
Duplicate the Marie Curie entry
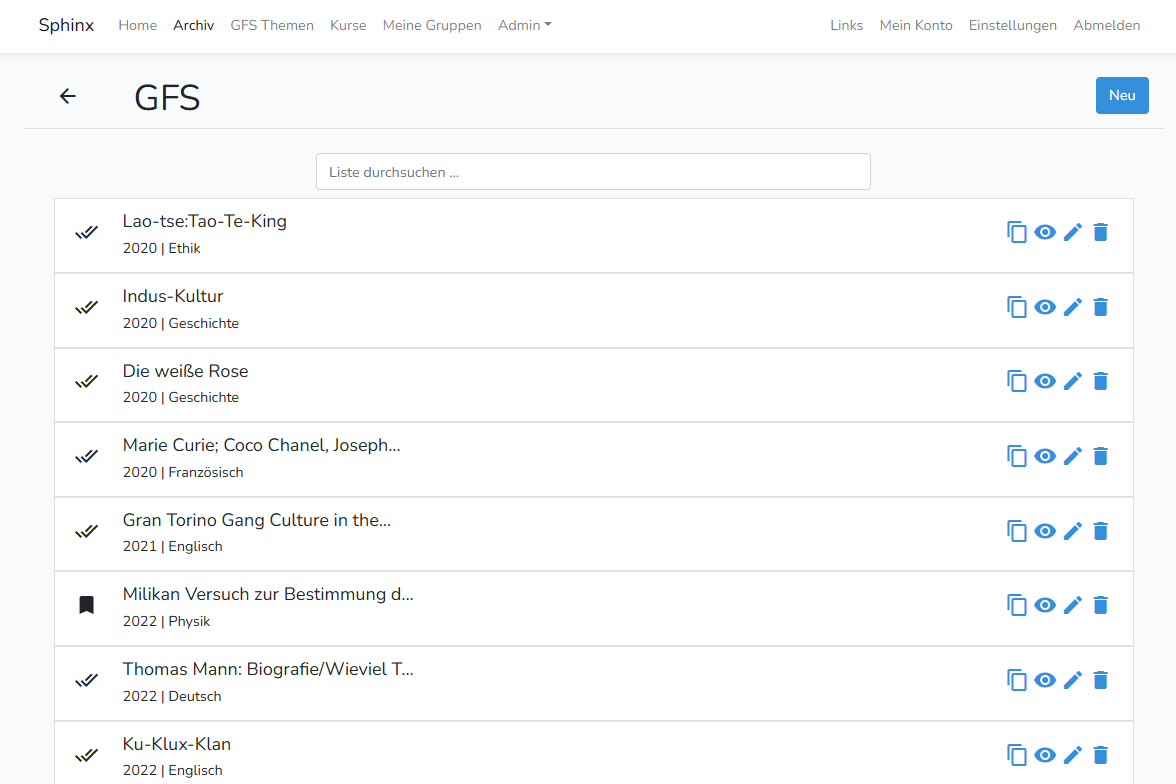[1017, 456]
